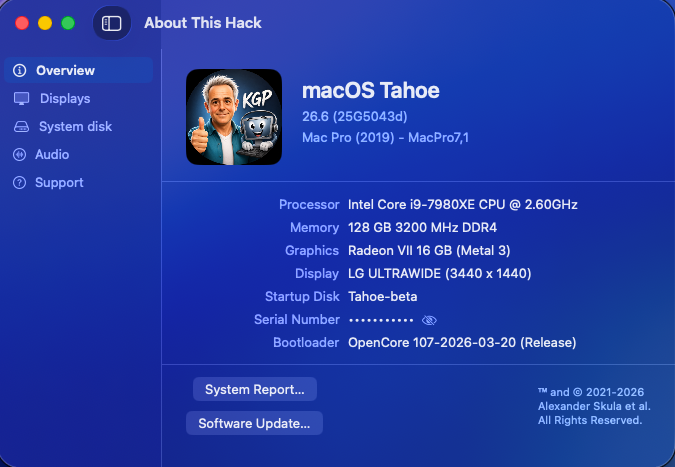Go to the Audio section
Image resolution: width=675 pixels, height=467 pixels.
(52, 155)
